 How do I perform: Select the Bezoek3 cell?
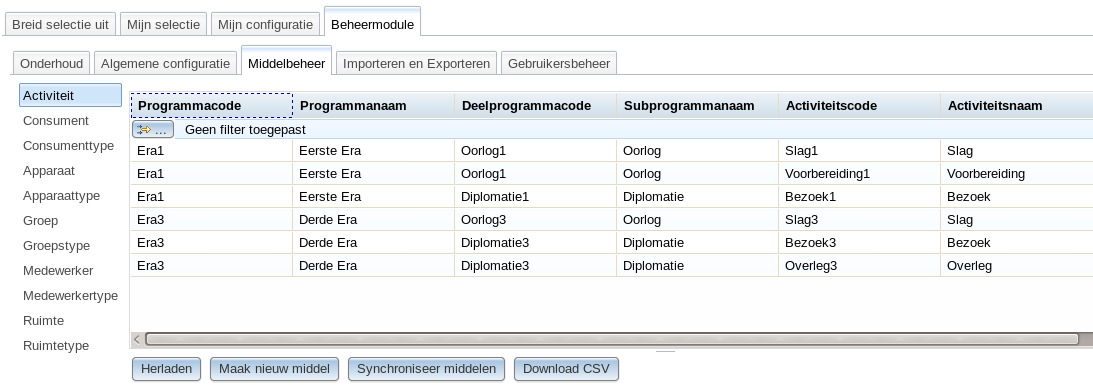(859, 242)
